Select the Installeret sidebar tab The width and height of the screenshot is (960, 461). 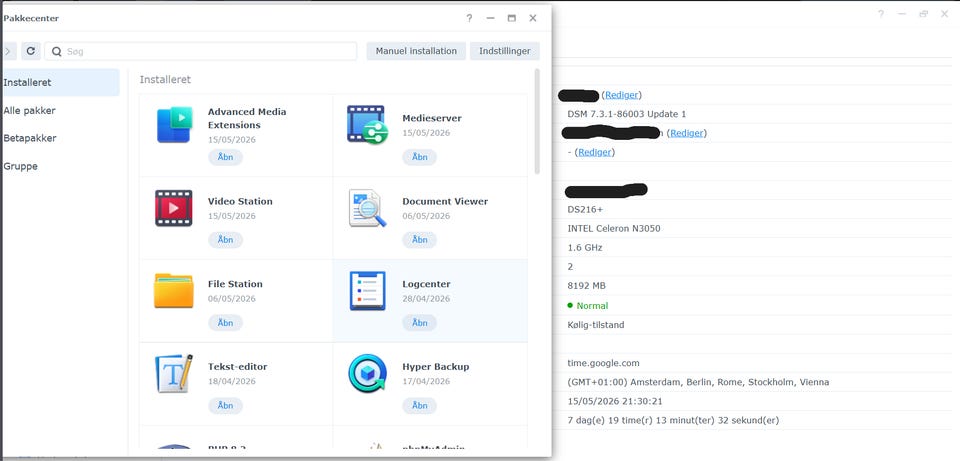[61, 83]
